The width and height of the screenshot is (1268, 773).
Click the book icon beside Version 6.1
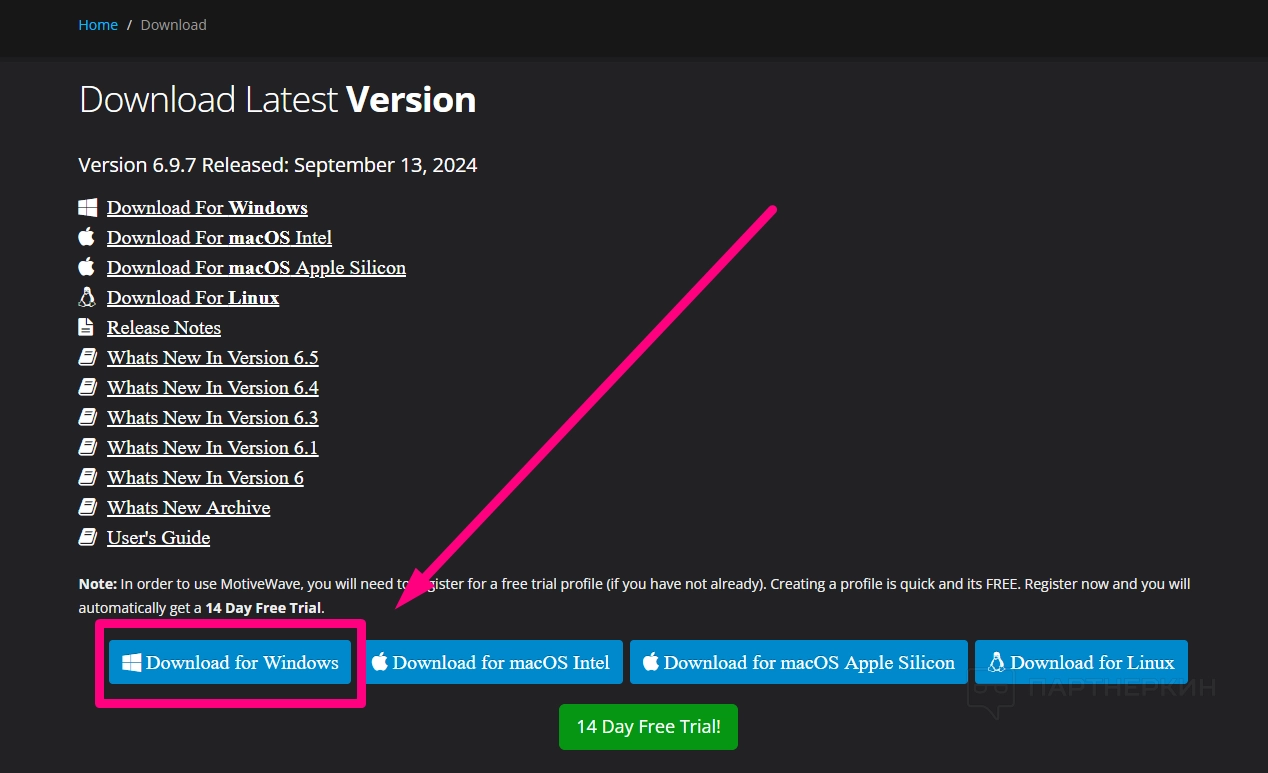(x=88, y=448)
